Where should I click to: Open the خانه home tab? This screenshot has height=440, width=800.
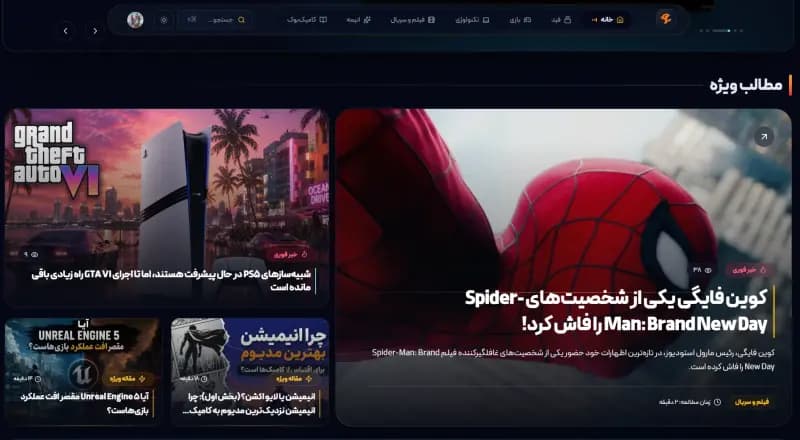[x=607, y=20]
